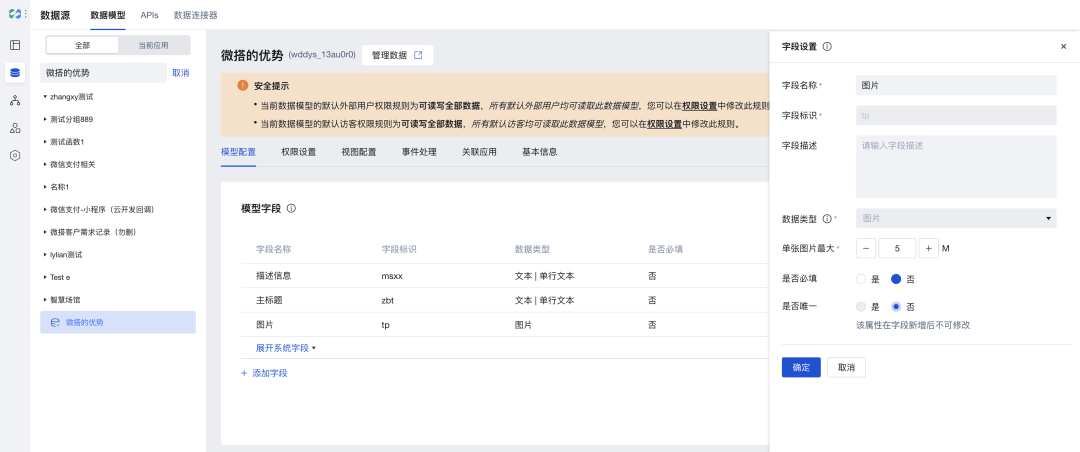The height and width of the screenshot is (452, 1080).
Task: Expand 展开系统字段 list
Action: [286, 348]
